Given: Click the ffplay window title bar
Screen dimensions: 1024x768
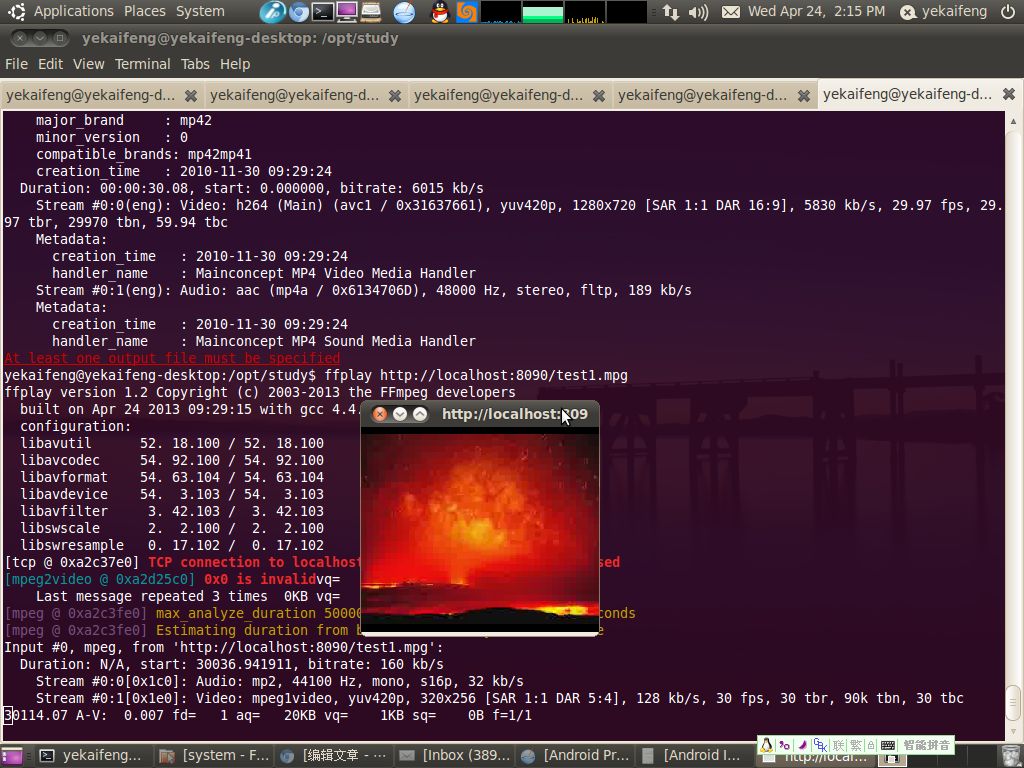Looking at the screenshot, I should [480, 414].
